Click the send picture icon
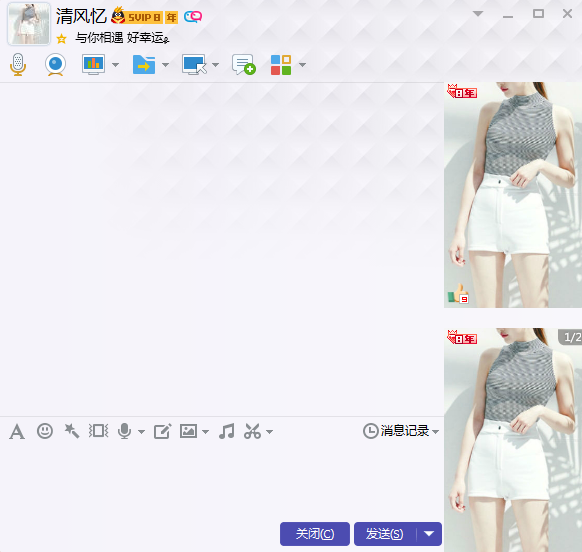This screenshot has width=582, height=552. pyautogui.click(x=189, y=431)
